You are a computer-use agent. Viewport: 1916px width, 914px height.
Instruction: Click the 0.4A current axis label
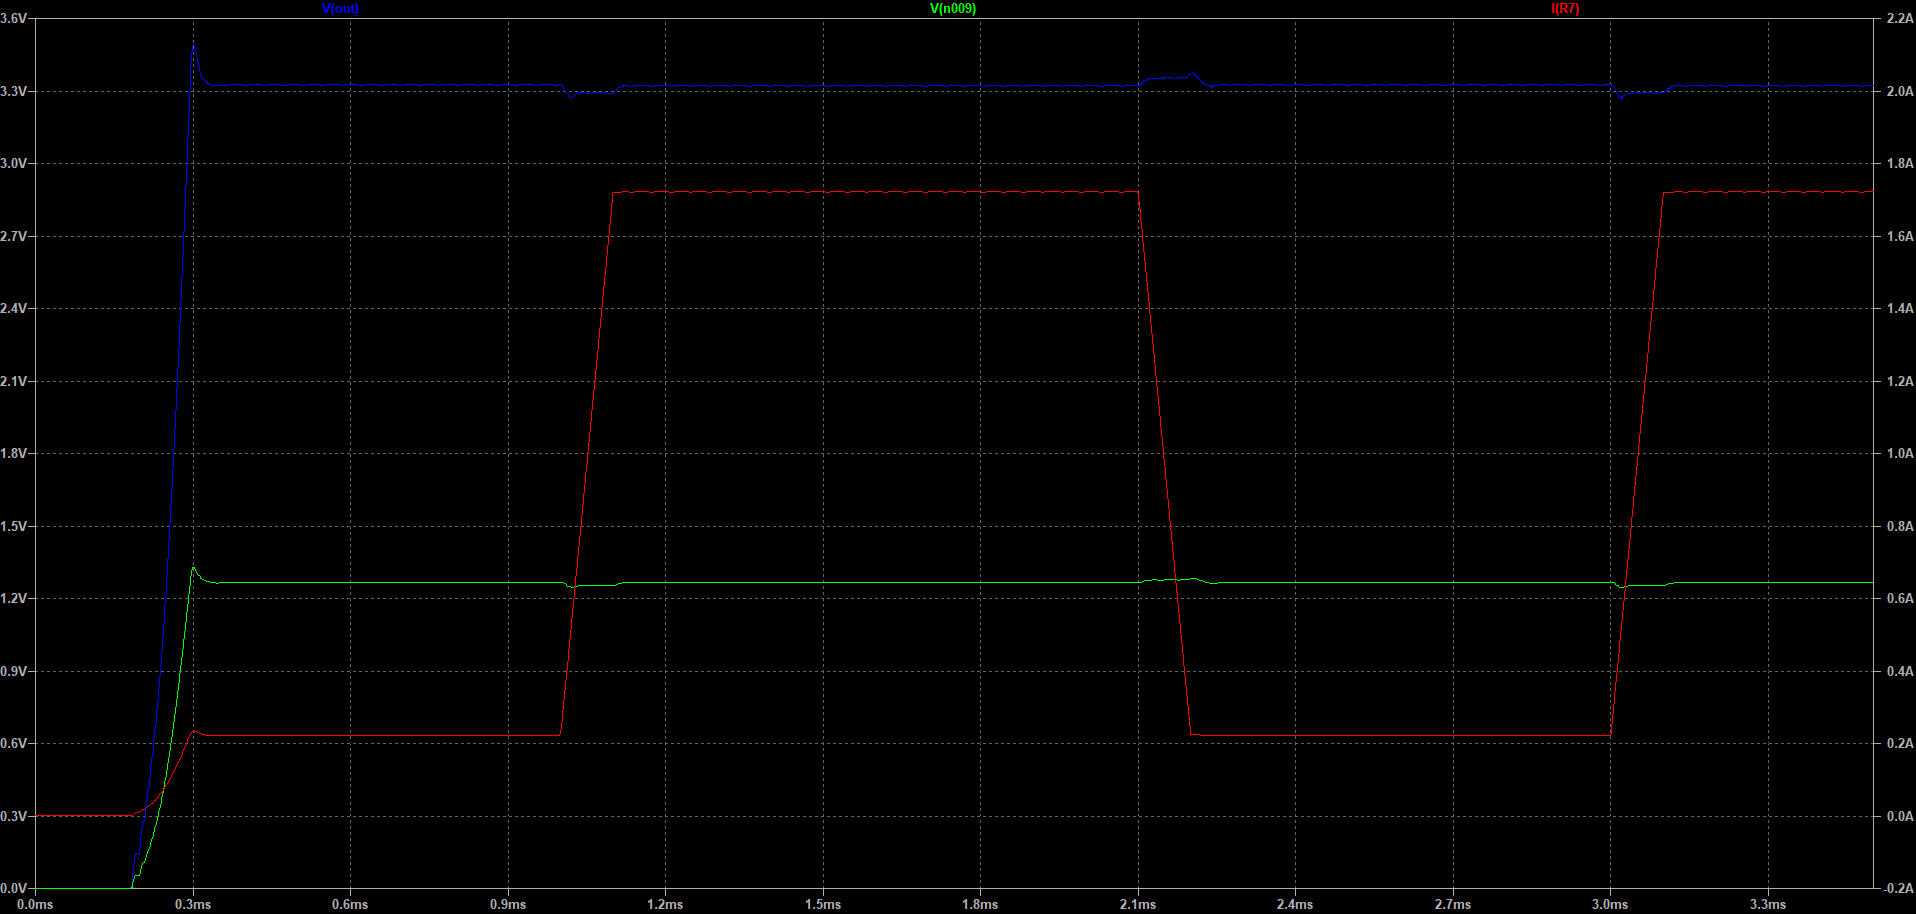point(1899,671)
